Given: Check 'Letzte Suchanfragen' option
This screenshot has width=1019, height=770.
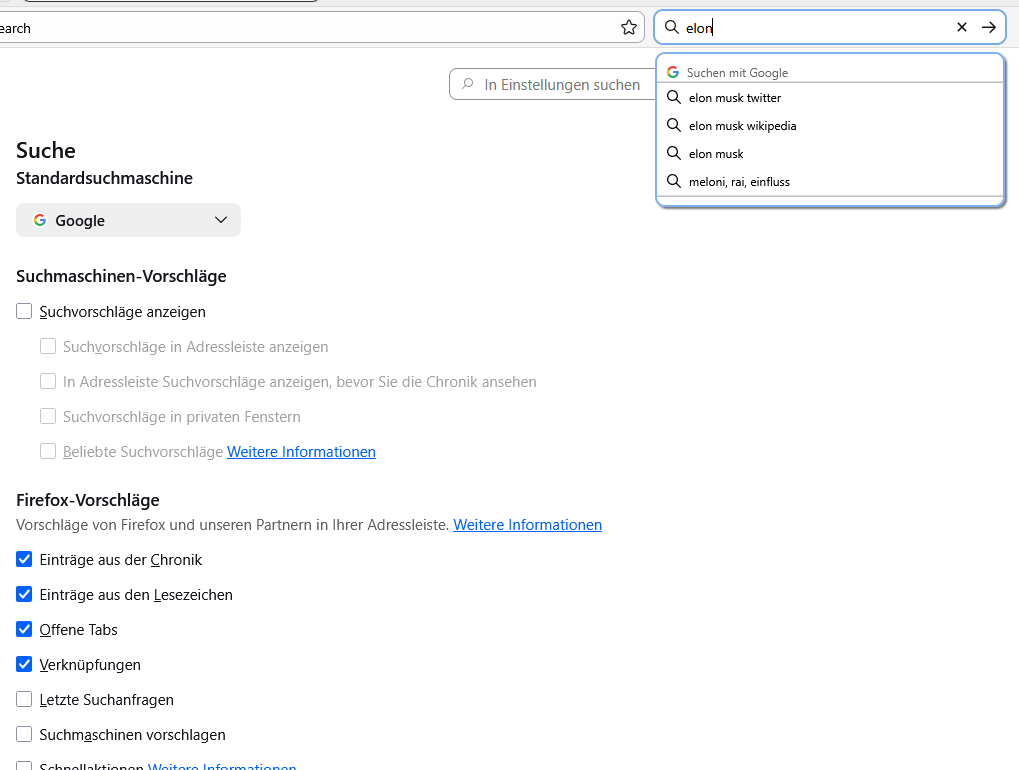Looking at the screenshot, I should click(24, 699).
